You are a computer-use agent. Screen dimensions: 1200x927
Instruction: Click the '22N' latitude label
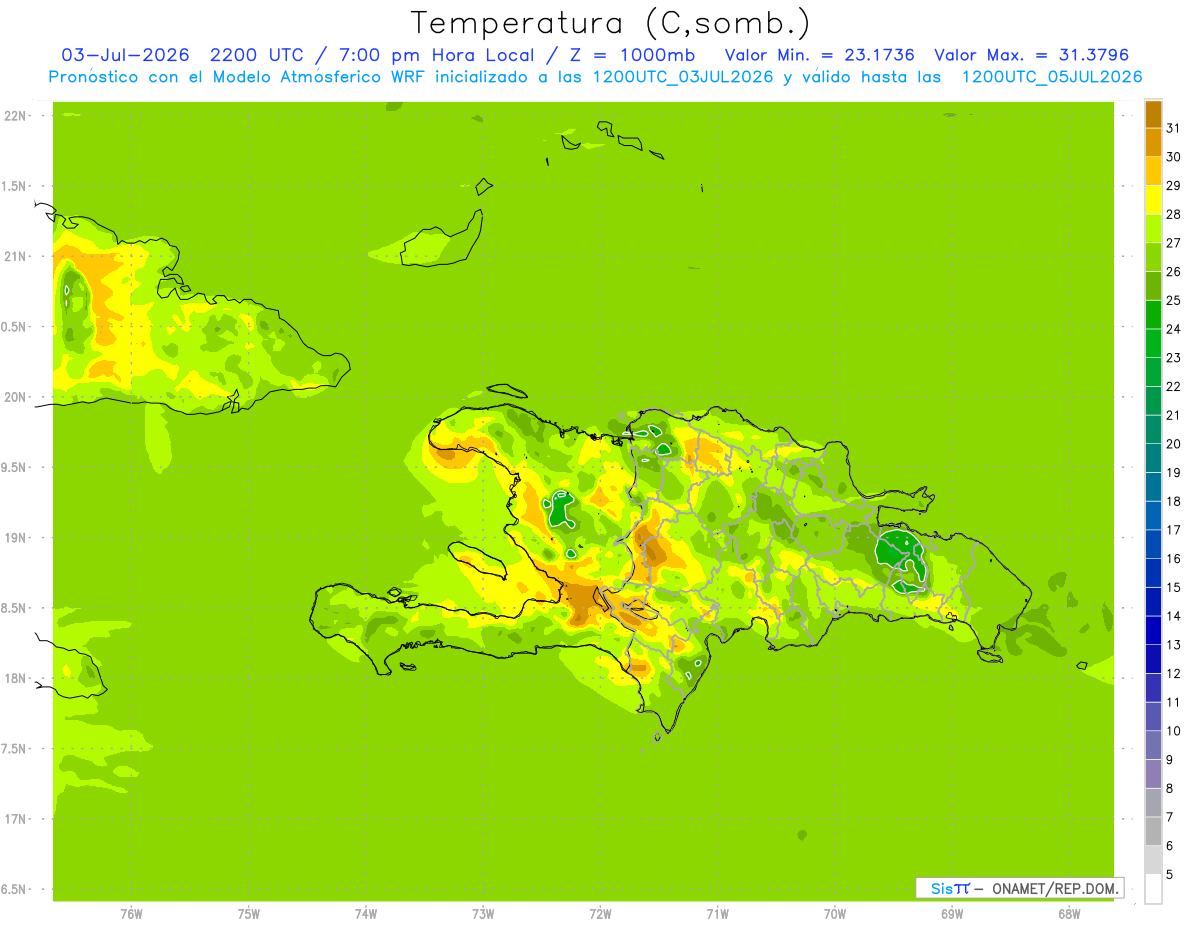(14, 116)
